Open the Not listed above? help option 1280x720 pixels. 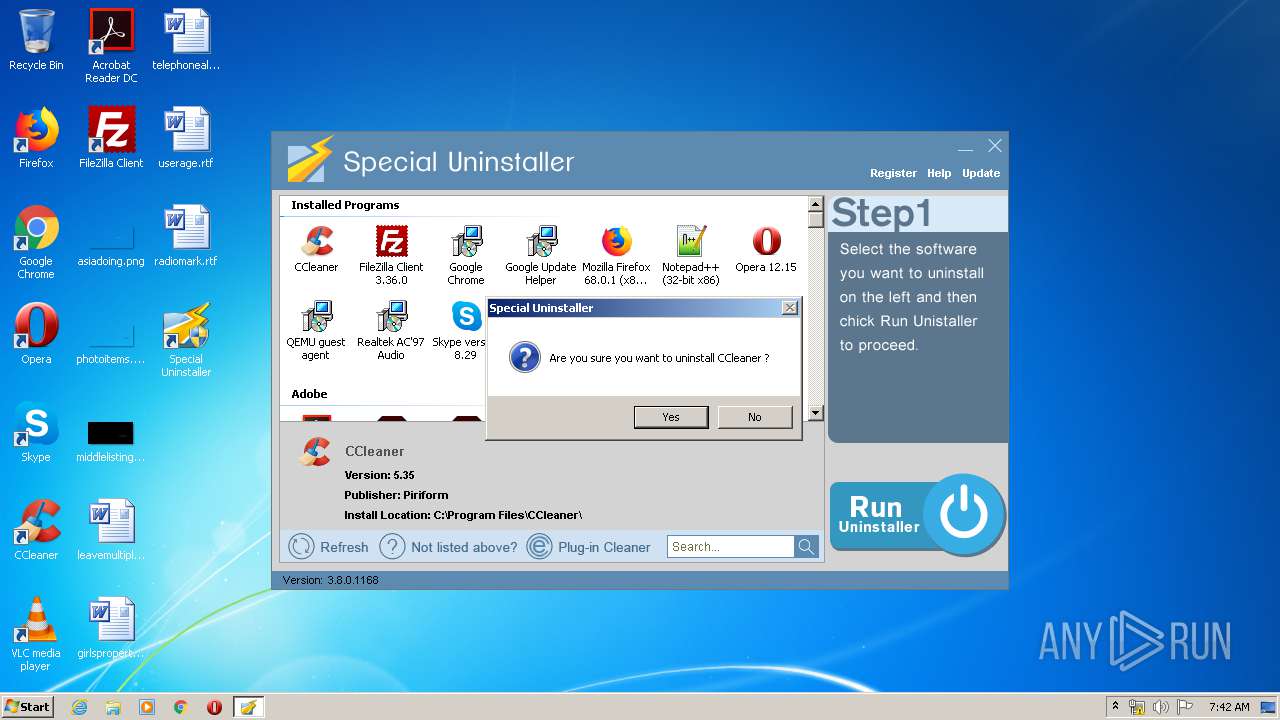point(448,547)
